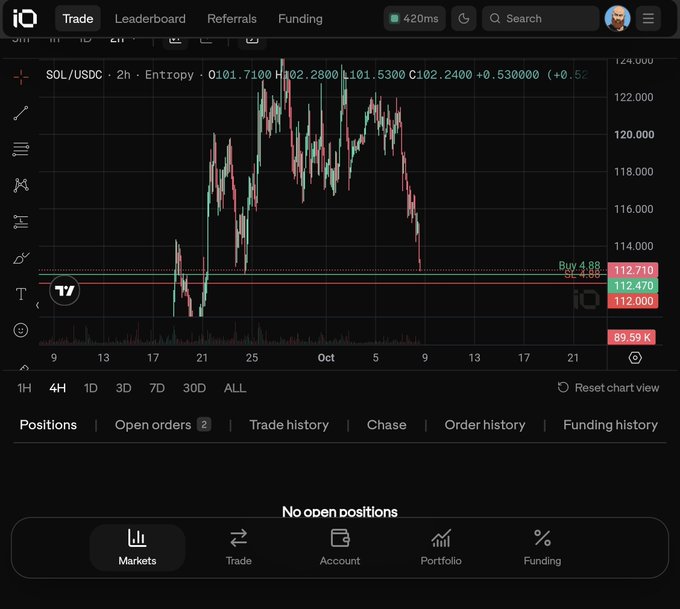Click the Oct date label on the time axis
Image resolution: width=680 pixels, height=609 pixels.
coord(326,358)
